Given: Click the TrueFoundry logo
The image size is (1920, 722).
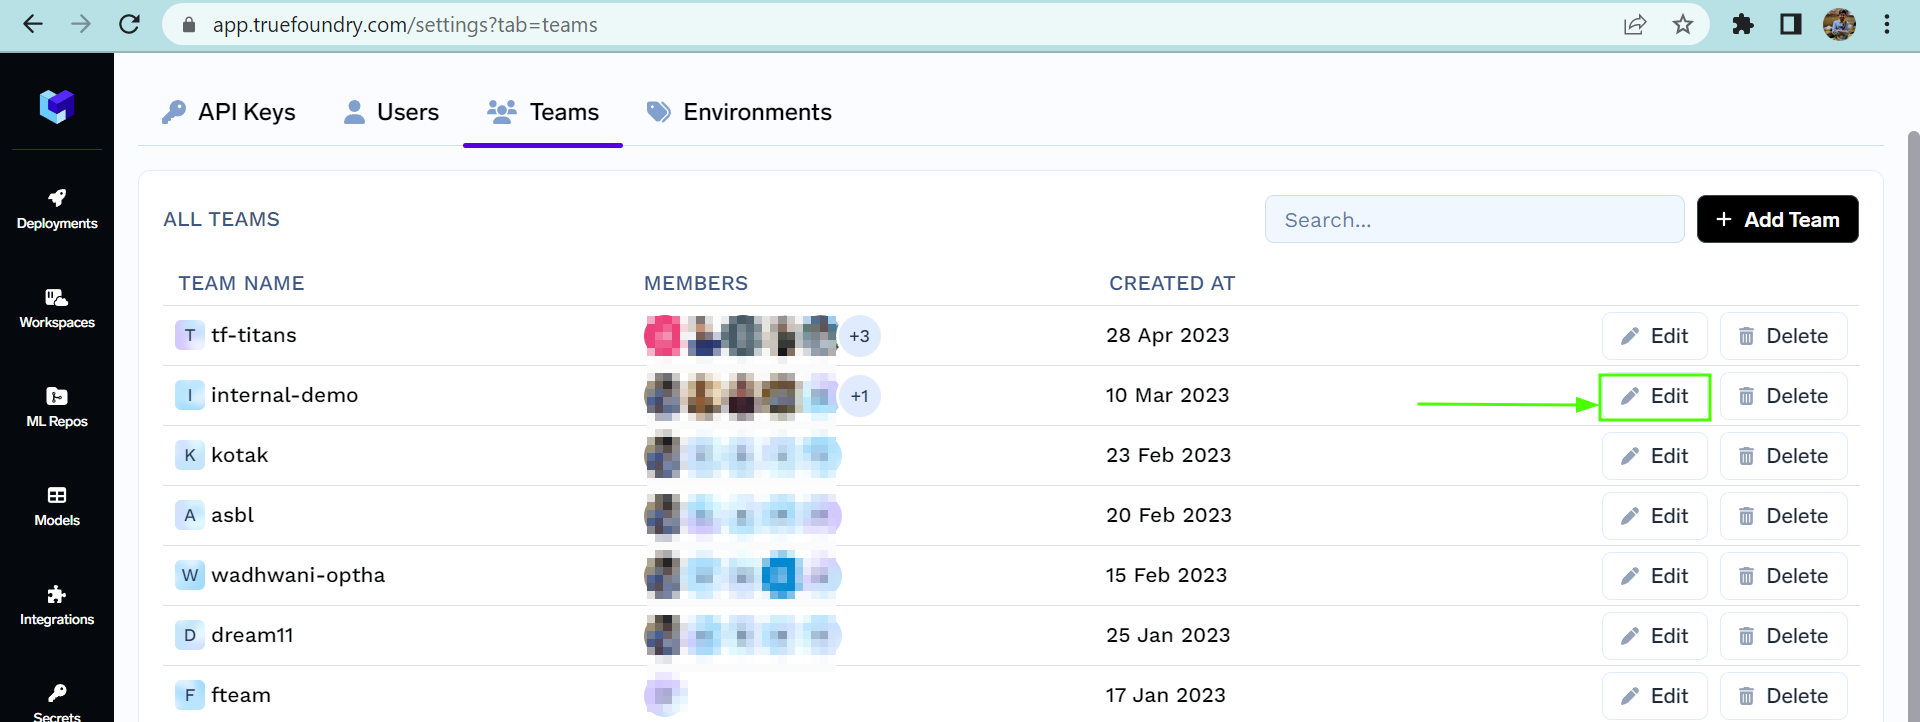Looking at the screenshot, I should pyautogui.click(x=57, y=105).
